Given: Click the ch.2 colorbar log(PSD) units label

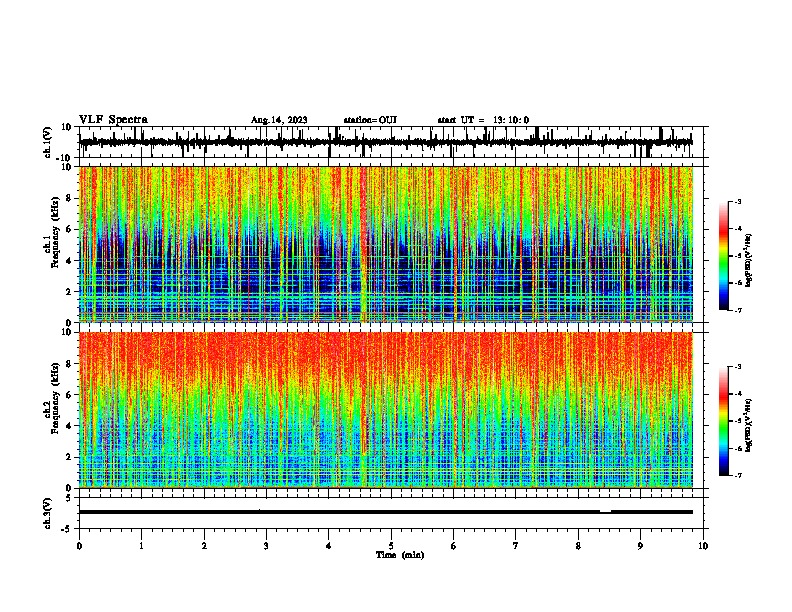Looking at the screenshot, I should click(x=749, y=425).
